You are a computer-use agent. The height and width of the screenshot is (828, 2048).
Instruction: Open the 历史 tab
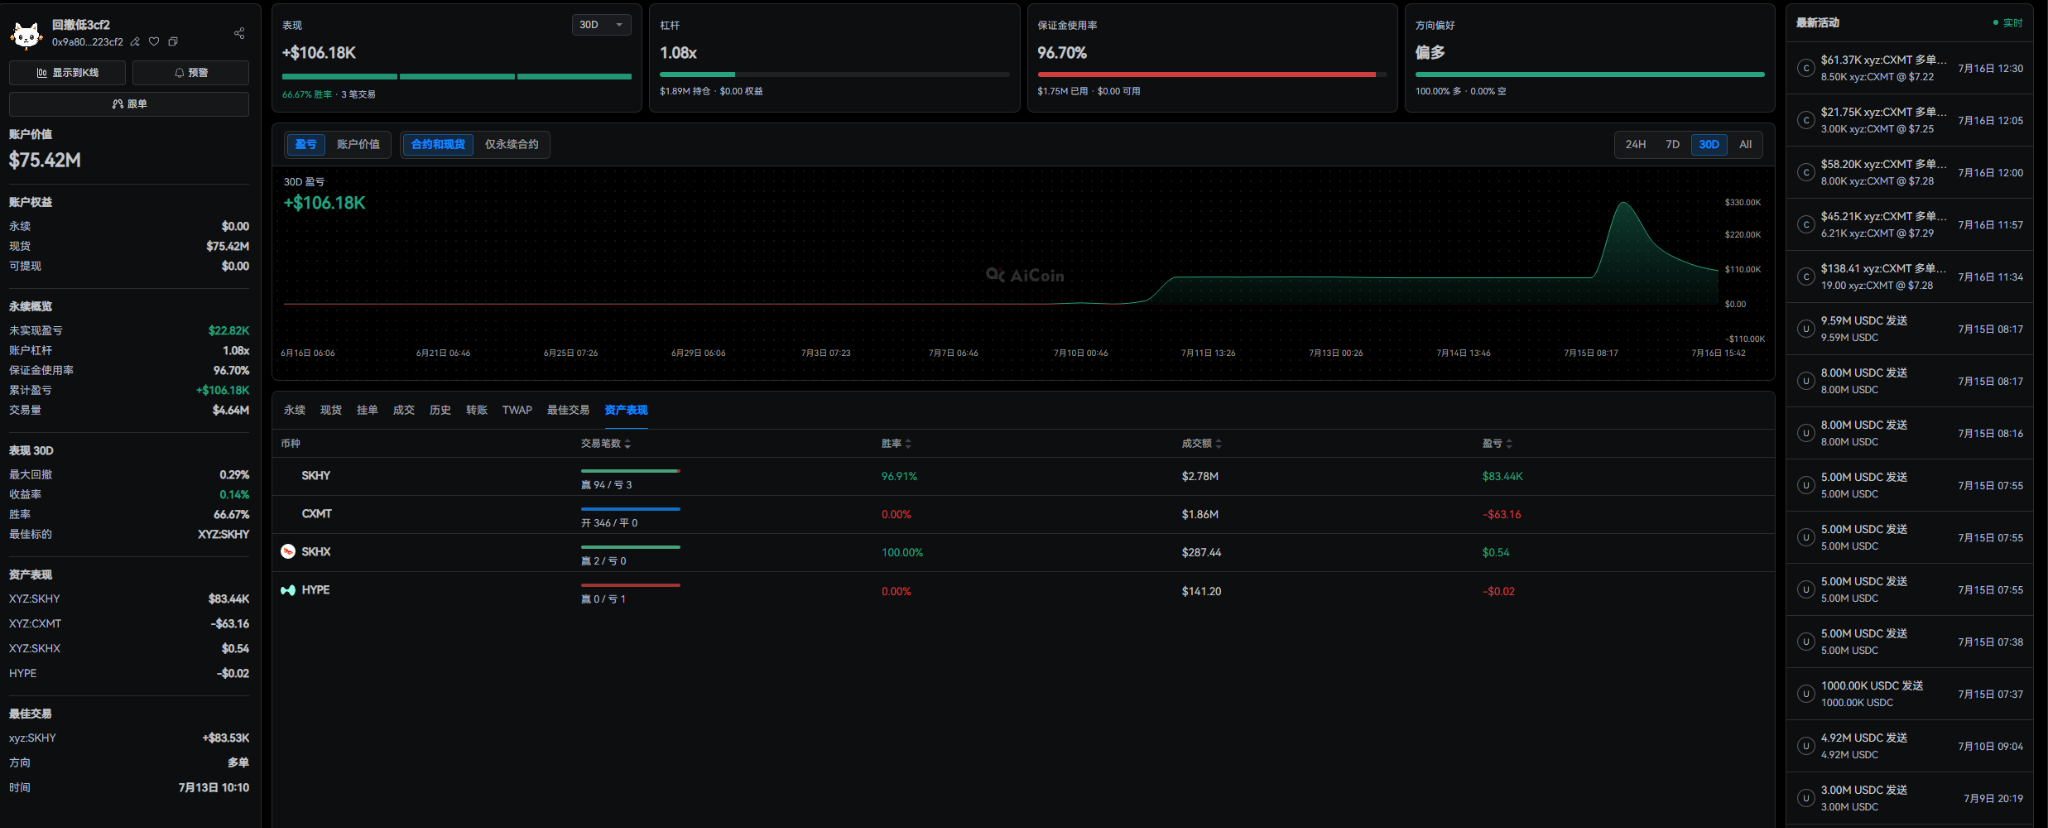point(440,410)
